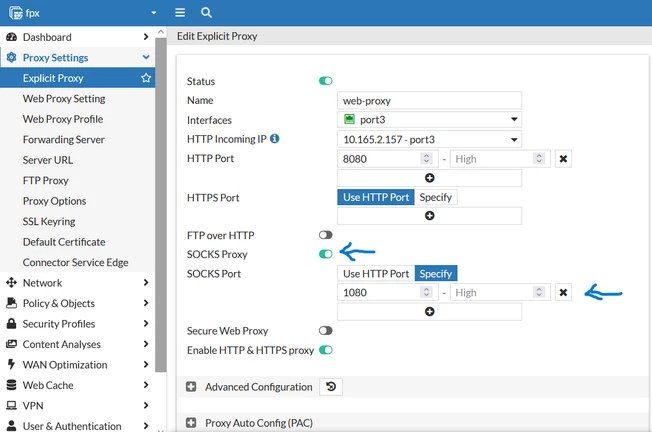Expand the Network menu chevron
The width and height of the screenshot is (652, 432).
[x=146, y=283]
